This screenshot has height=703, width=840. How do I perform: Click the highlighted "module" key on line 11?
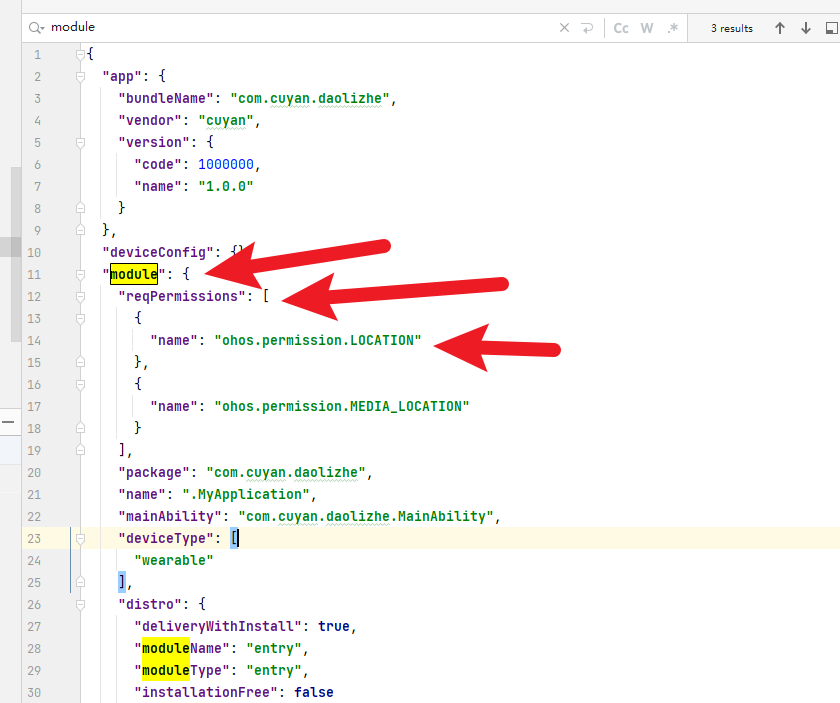click(x=134, y=274)
